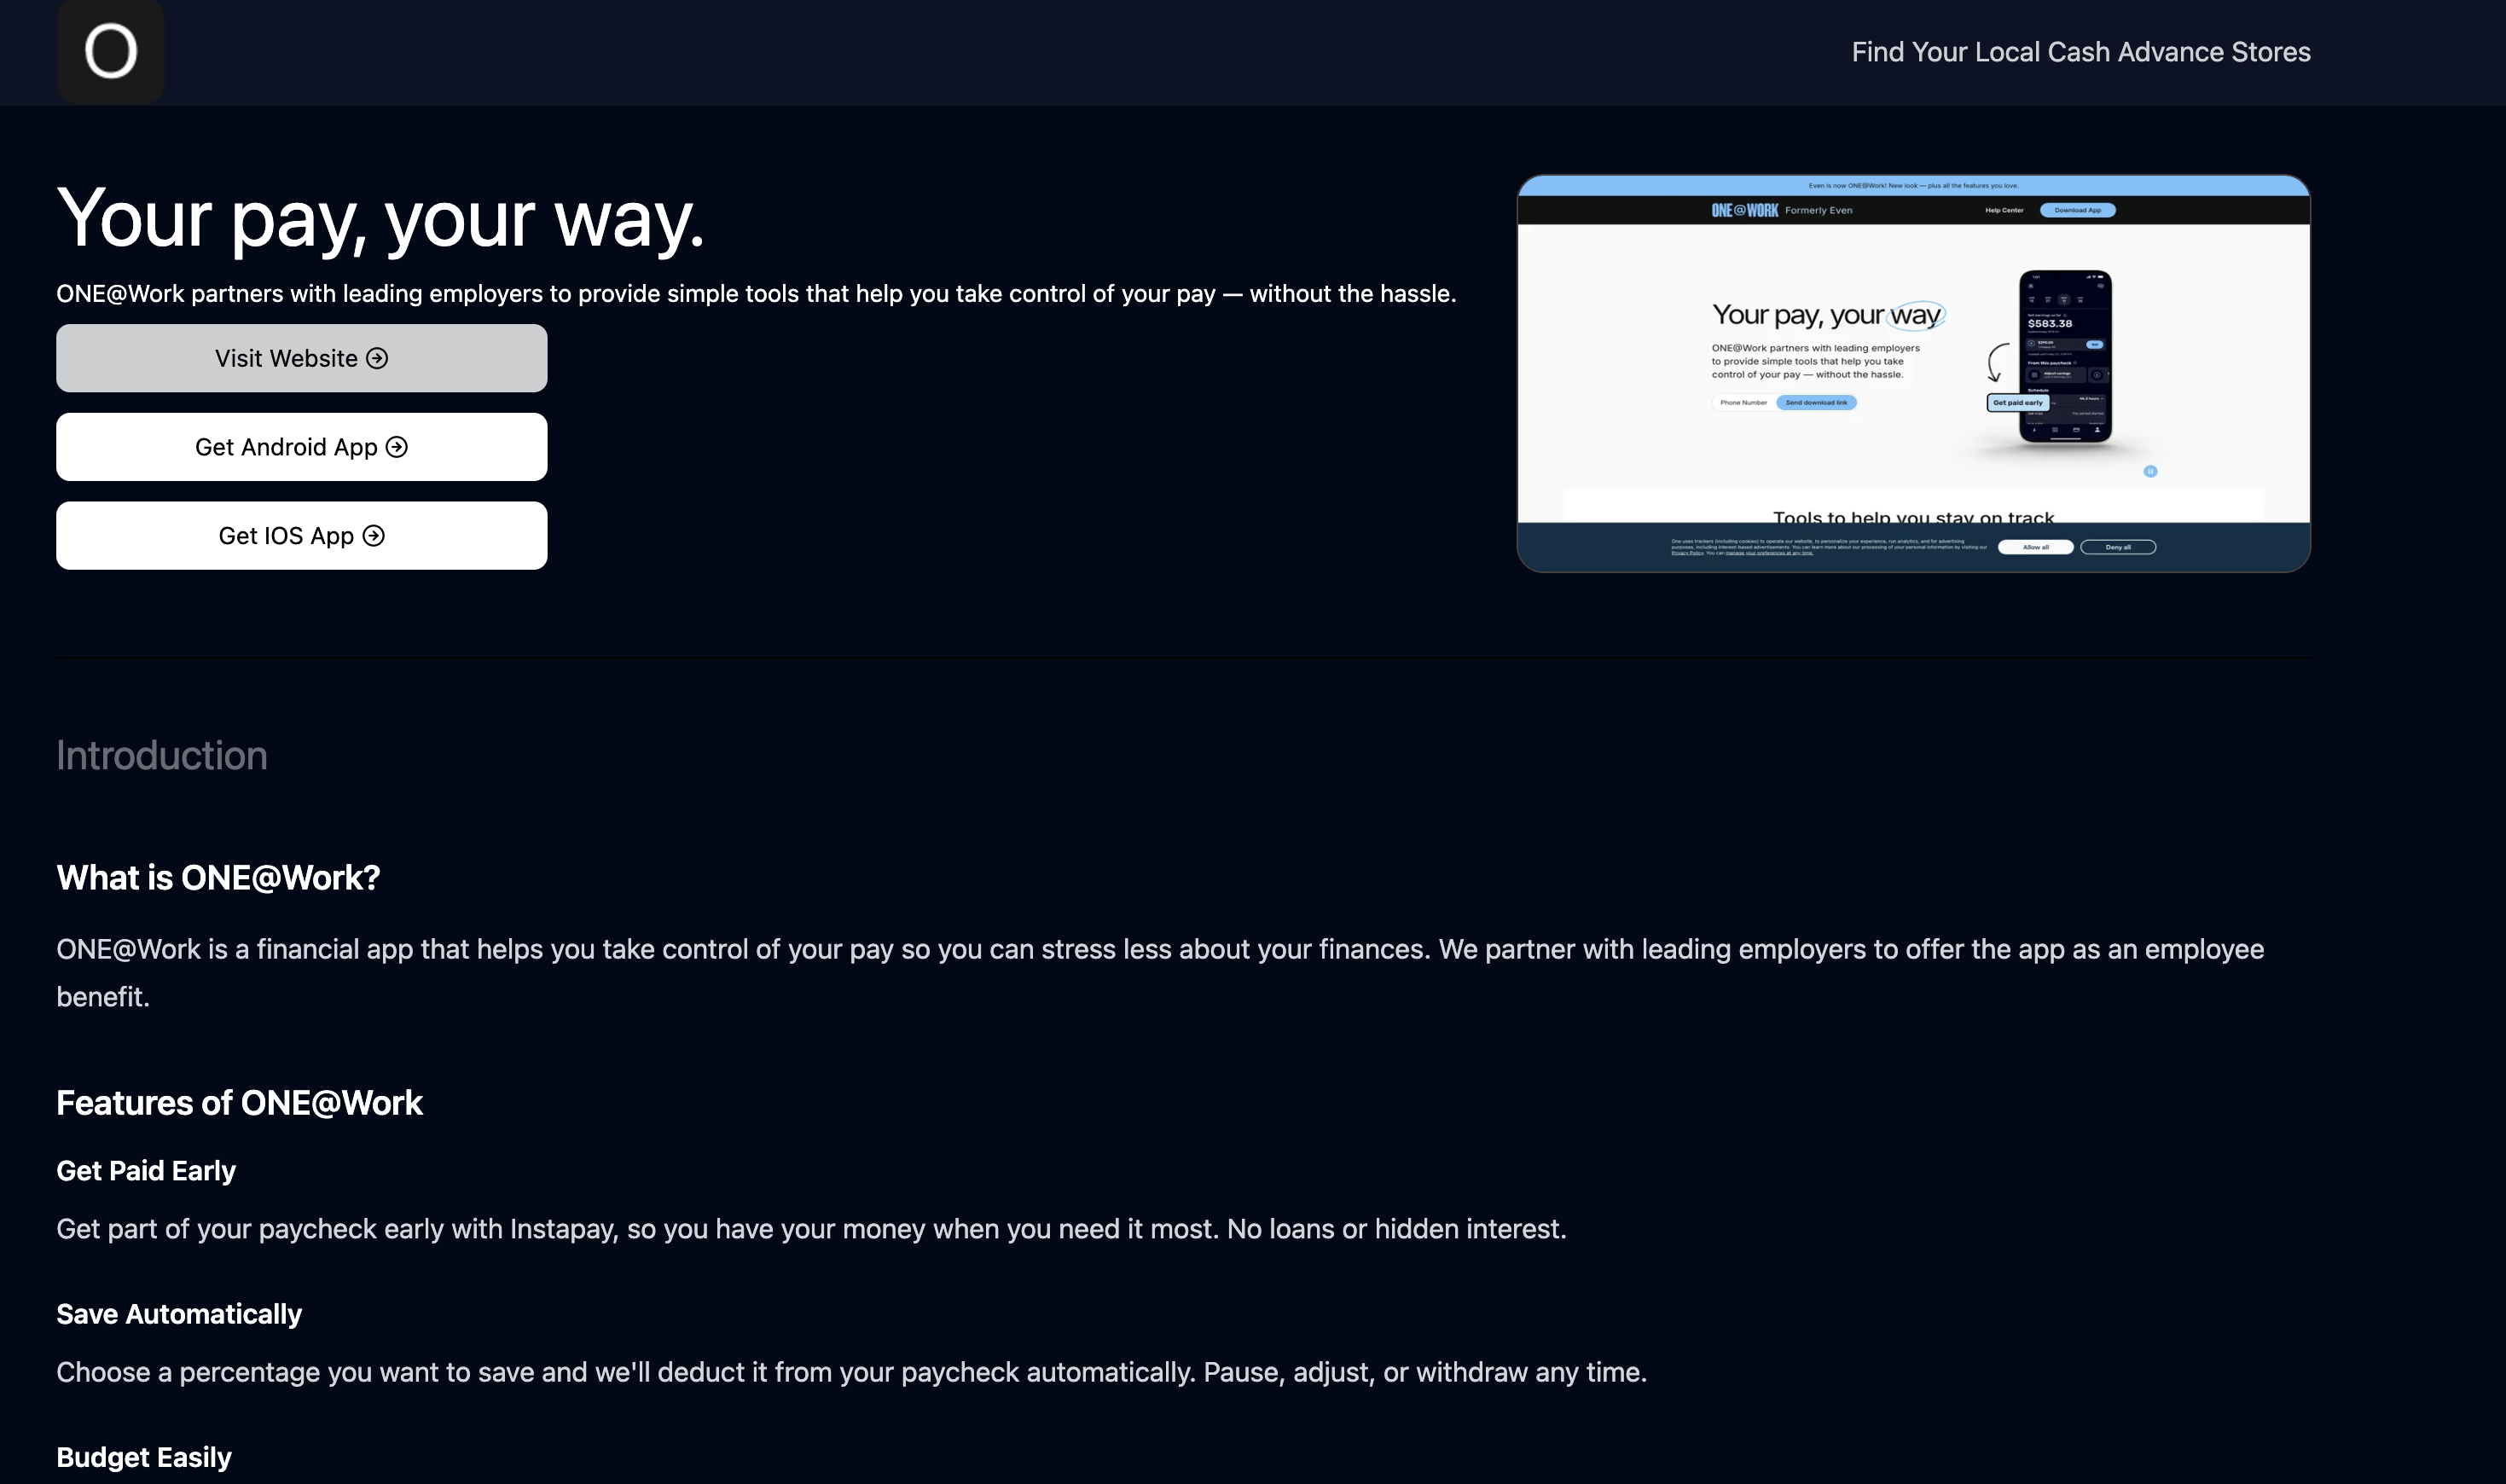This screenshot has width=2506, height=1484.
Task: Click the Features of ONE@Work heading
Action: pos(239,1103)
